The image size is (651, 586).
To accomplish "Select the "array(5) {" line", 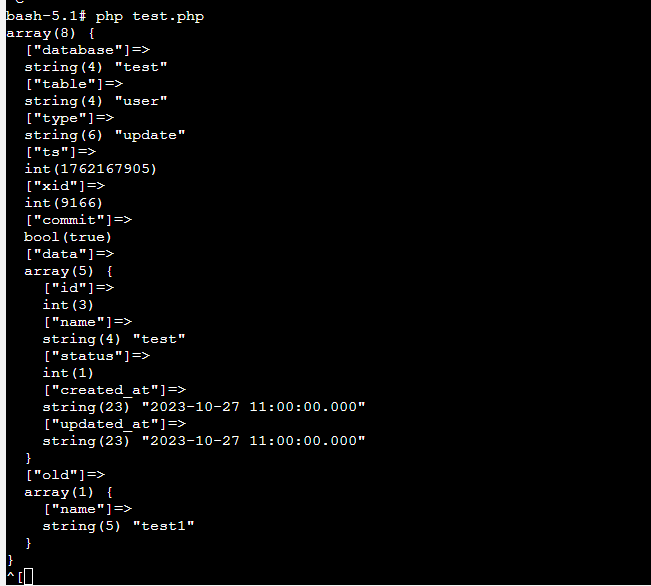I will 69,271.
